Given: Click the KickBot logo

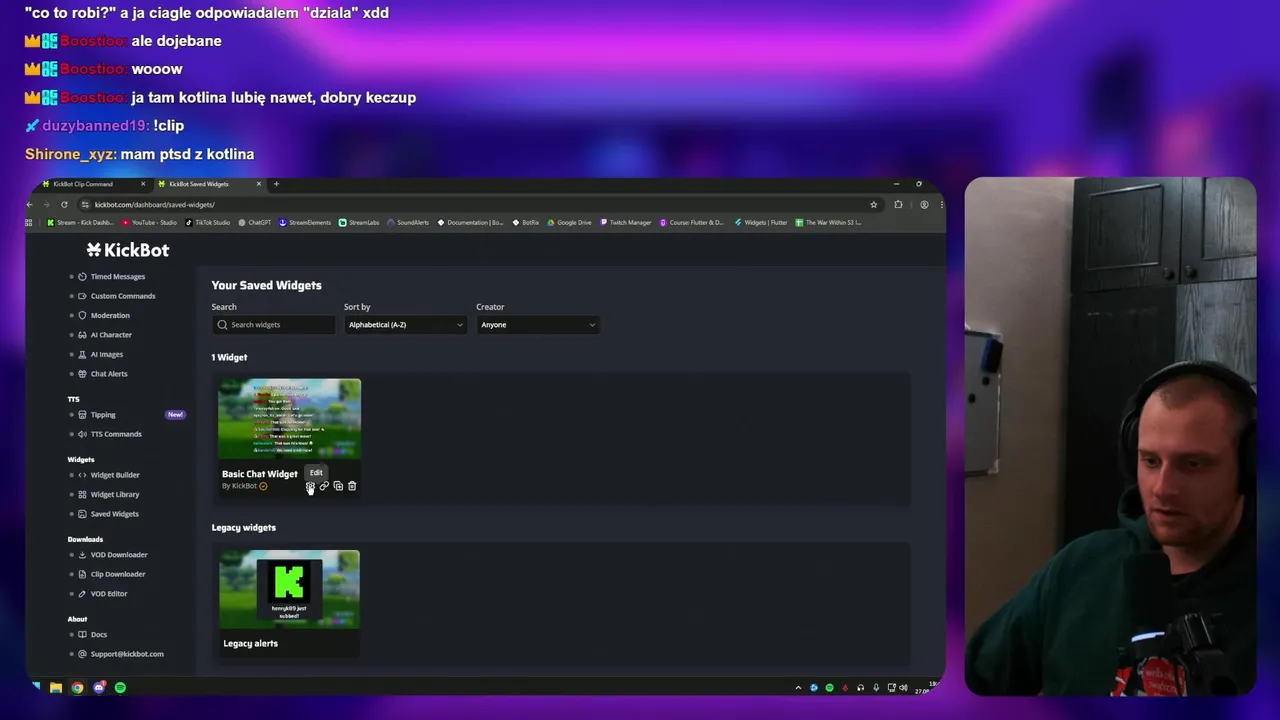Looking at the screenshot, I should coord(127,250).
